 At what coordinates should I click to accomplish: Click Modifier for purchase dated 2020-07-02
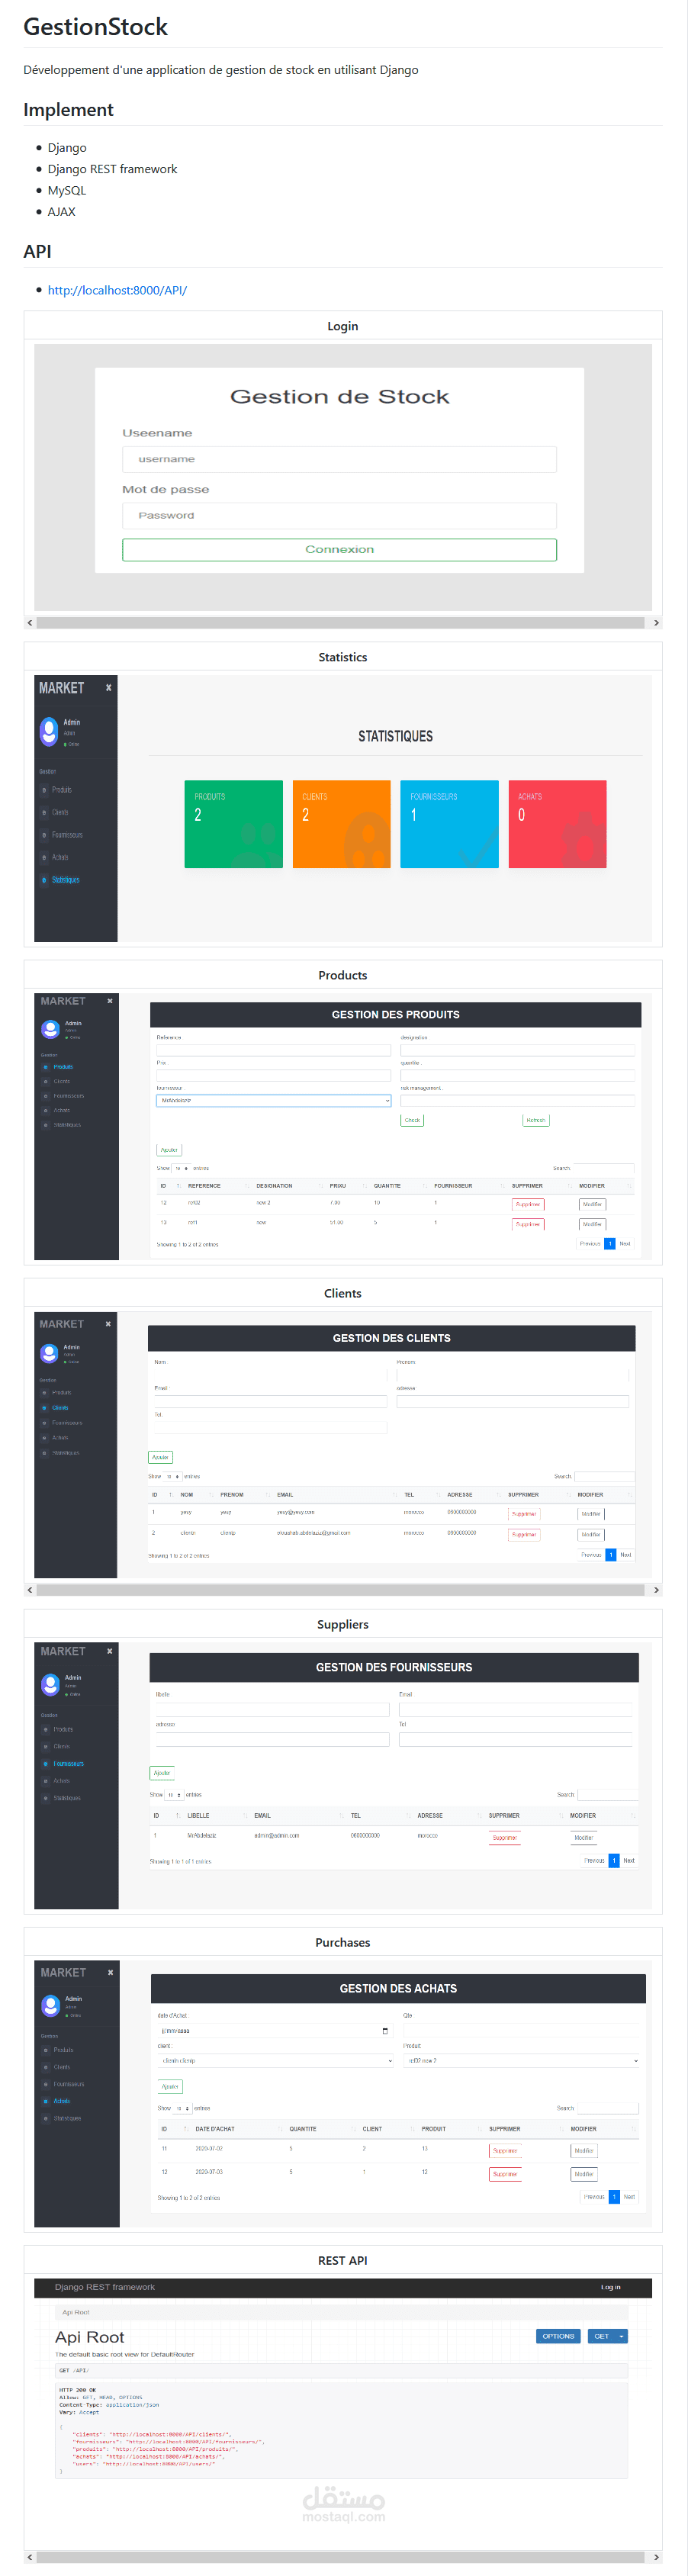click(x=584, y=2150)
